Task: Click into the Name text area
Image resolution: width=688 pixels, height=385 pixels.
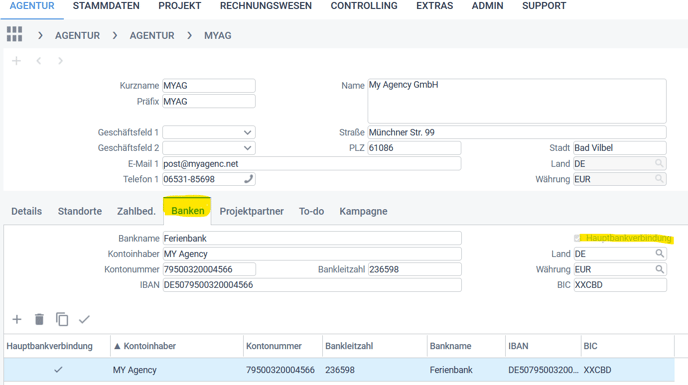Action: tap(517, 101)
